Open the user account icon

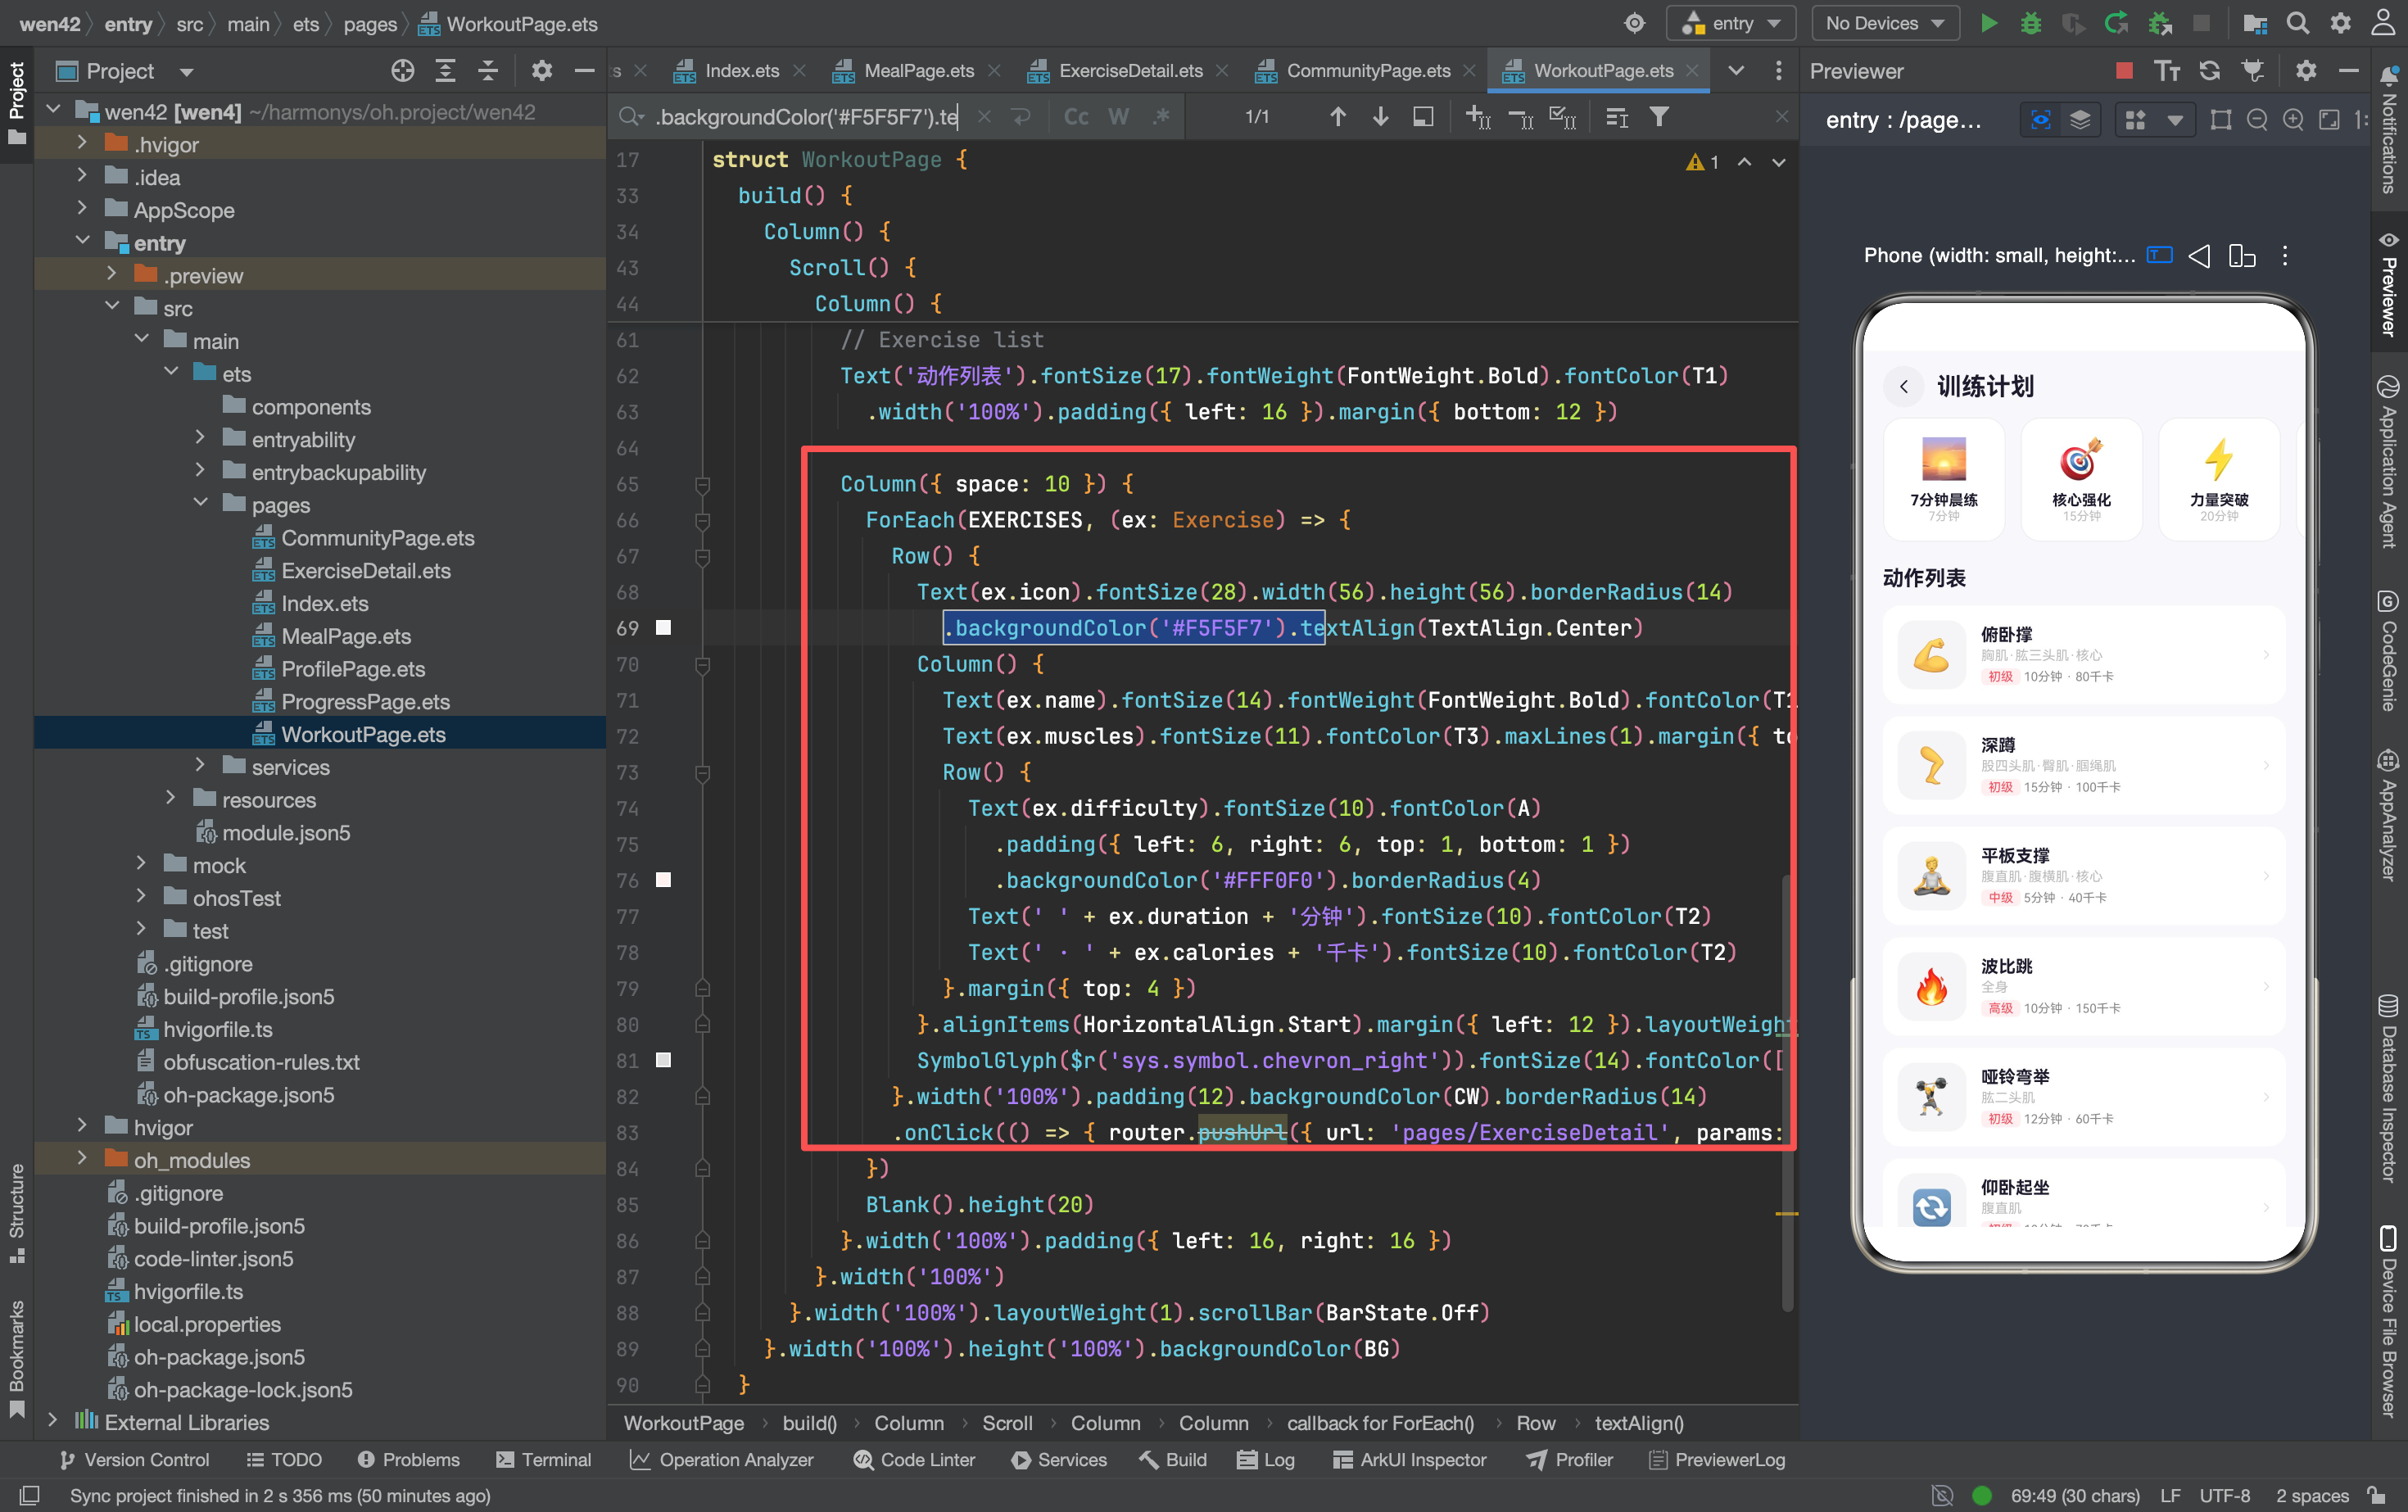(x=2384, y=23)
